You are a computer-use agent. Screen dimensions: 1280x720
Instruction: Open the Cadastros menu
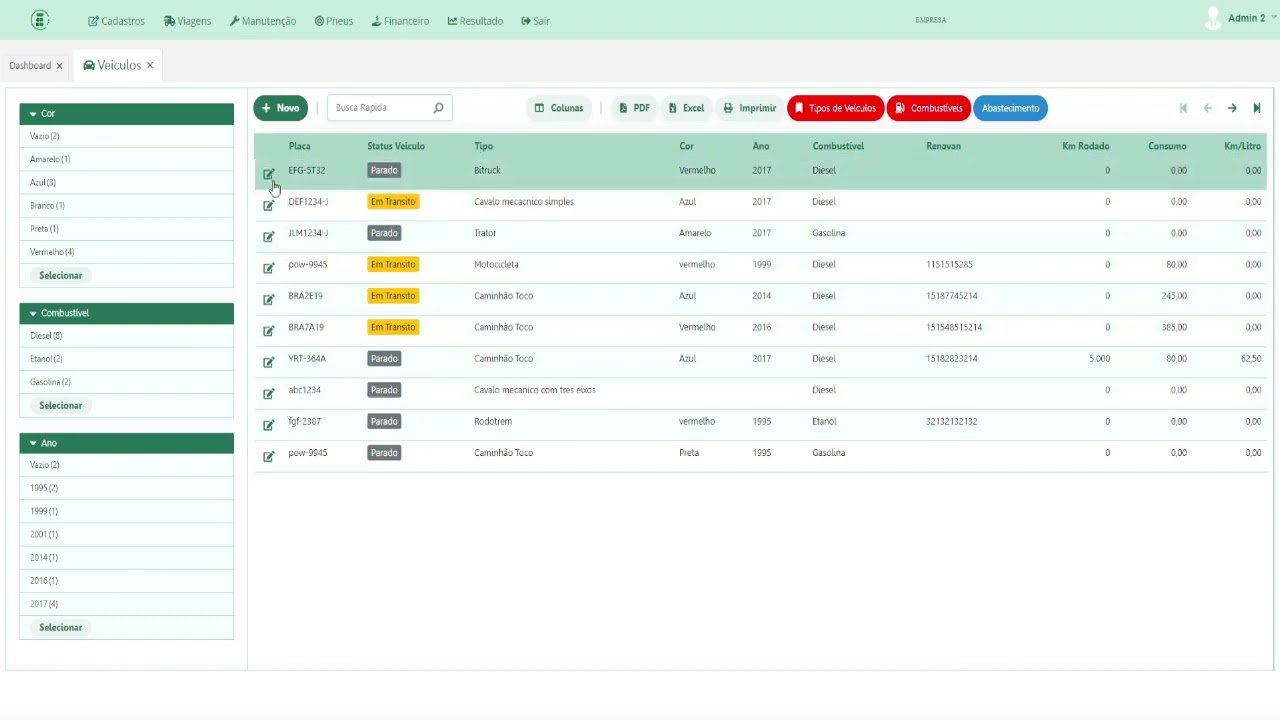tap(116, 21)
